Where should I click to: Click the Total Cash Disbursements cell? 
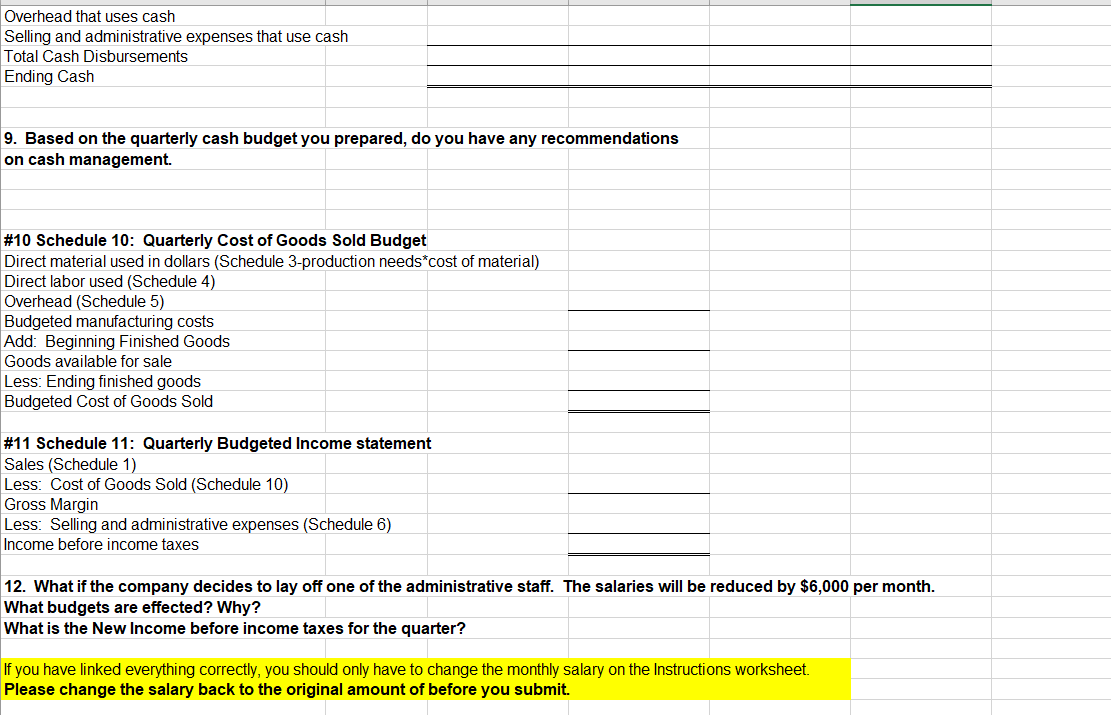coord(95,56)
